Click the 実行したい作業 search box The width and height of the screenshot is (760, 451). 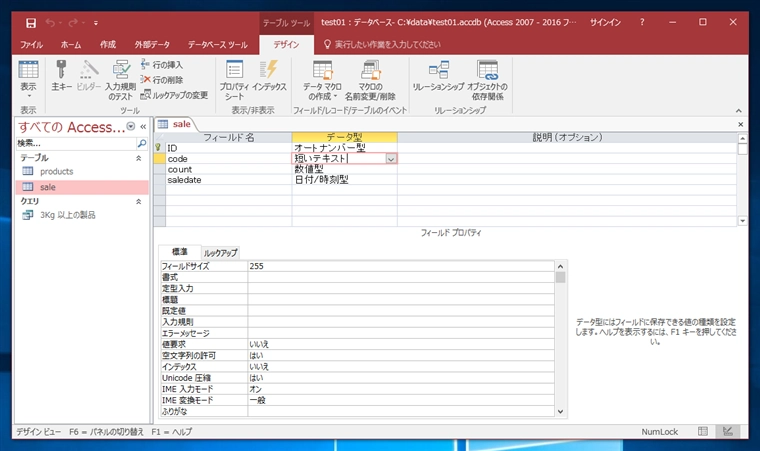coord(388,45)
